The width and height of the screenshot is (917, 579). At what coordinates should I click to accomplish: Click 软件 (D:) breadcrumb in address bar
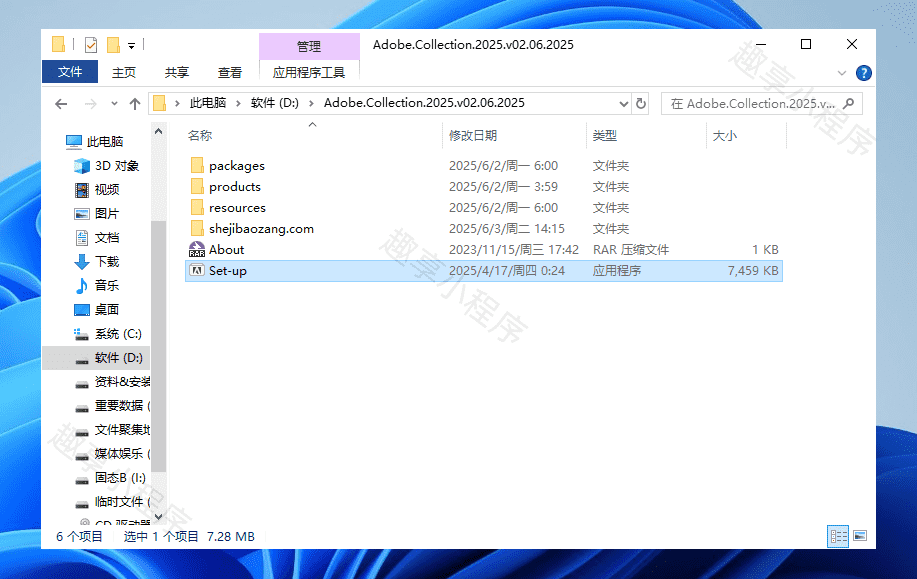pos(274,103)
